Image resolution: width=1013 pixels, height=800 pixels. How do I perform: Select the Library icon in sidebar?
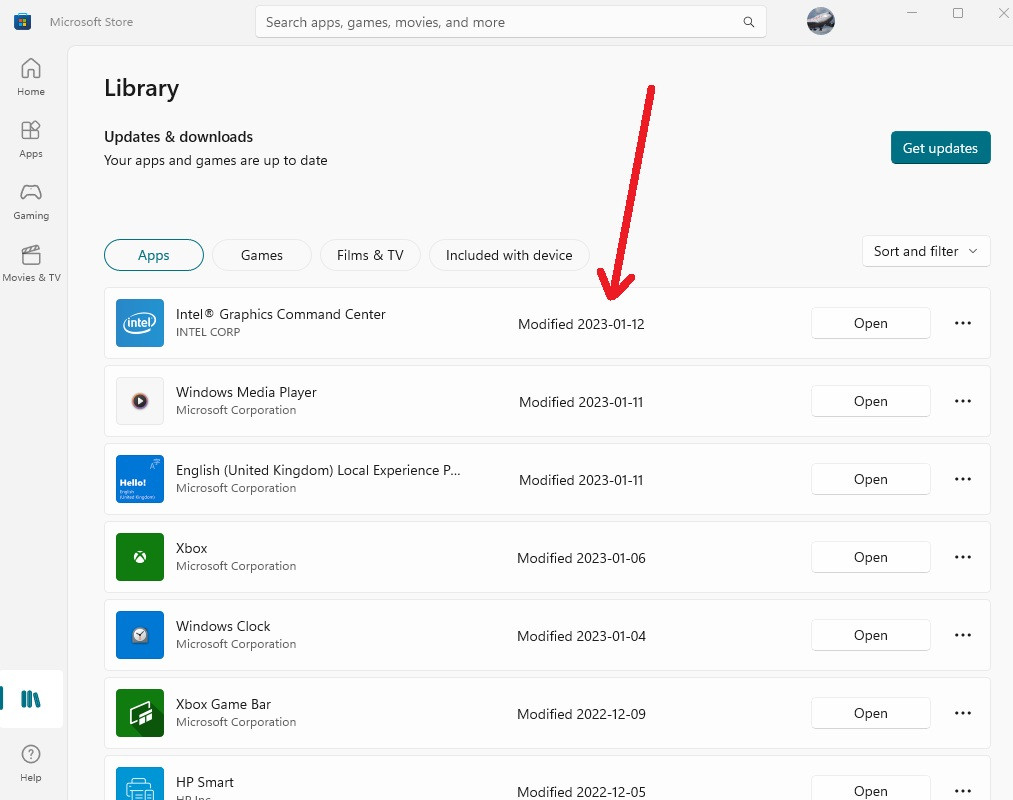[30, 699]
